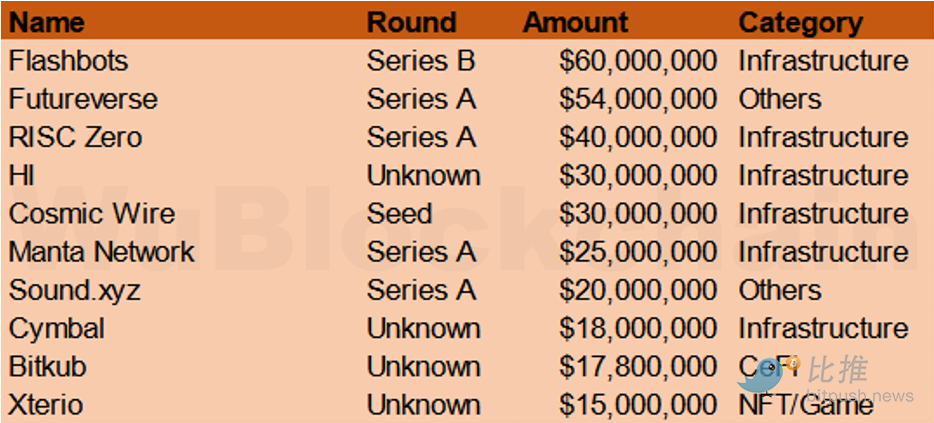
Task: Select the Category column header
Action: click(800, 22)
